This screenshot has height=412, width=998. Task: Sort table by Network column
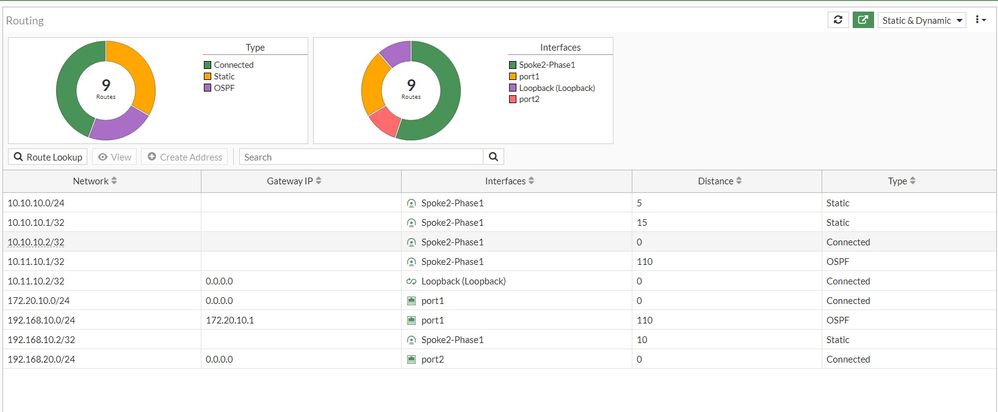(95, 181)
